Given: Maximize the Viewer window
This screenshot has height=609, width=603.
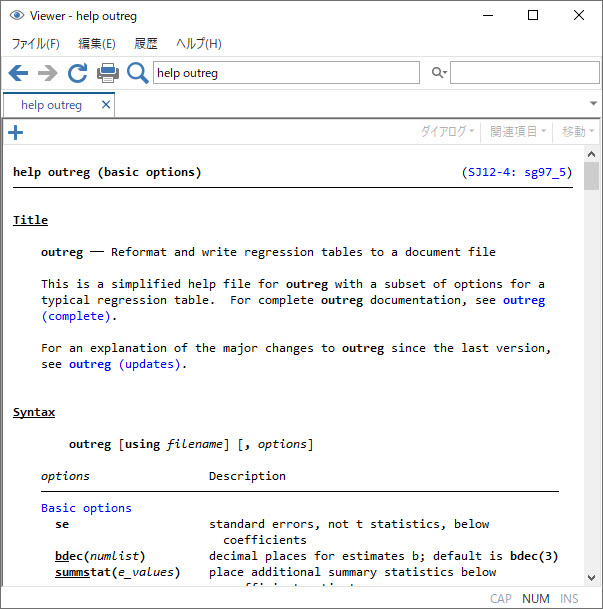Looking at the screenshot, I should pos(533,16).
